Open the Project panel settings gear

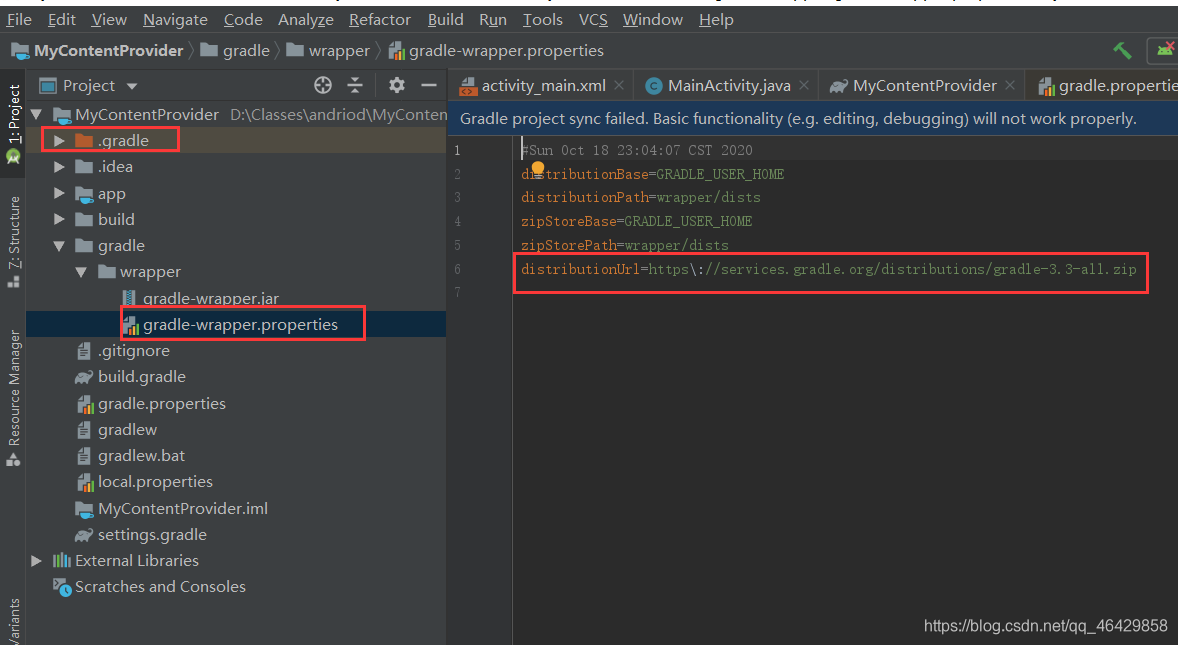[396, 85]
